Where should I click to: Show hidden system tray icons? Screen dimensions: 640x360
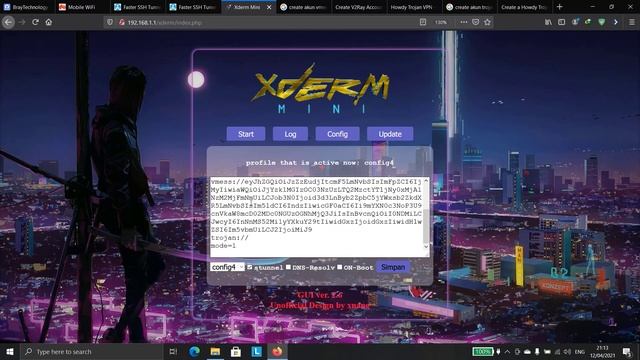pyautogui.click(x=507, y=351)
